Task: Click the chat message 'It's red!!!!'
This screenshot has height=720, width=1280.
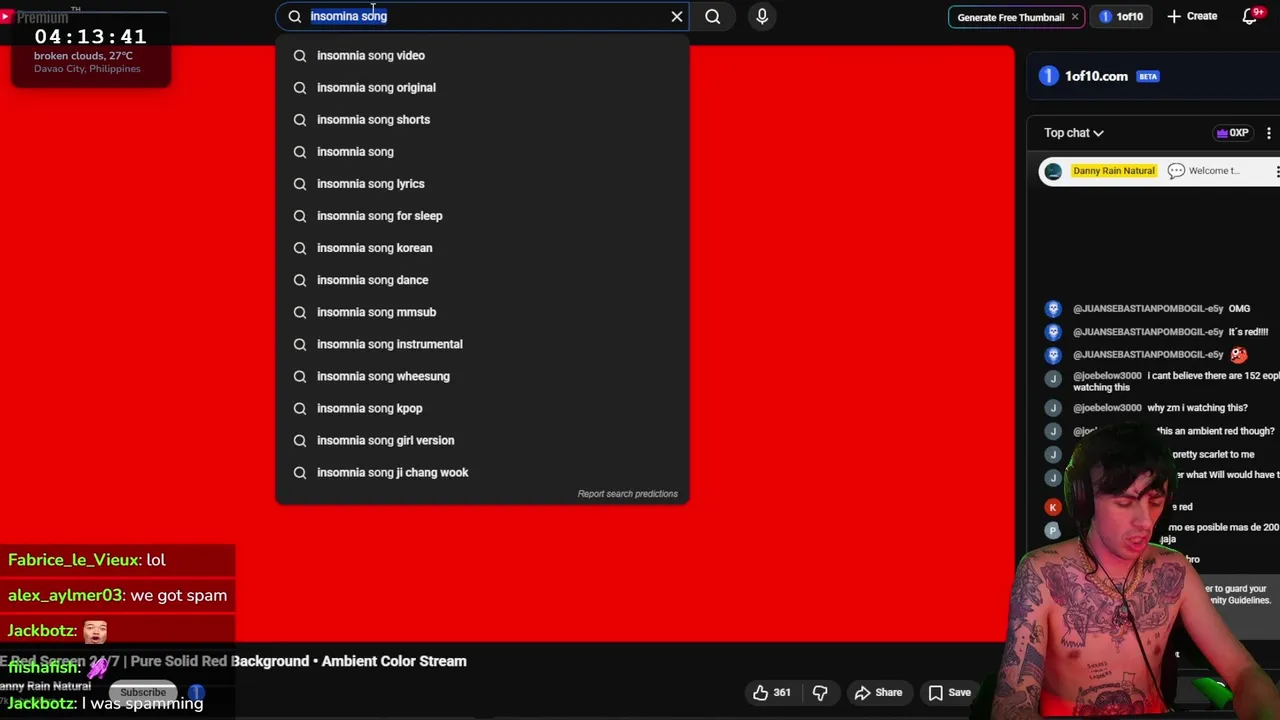Action: point(1248,332)
